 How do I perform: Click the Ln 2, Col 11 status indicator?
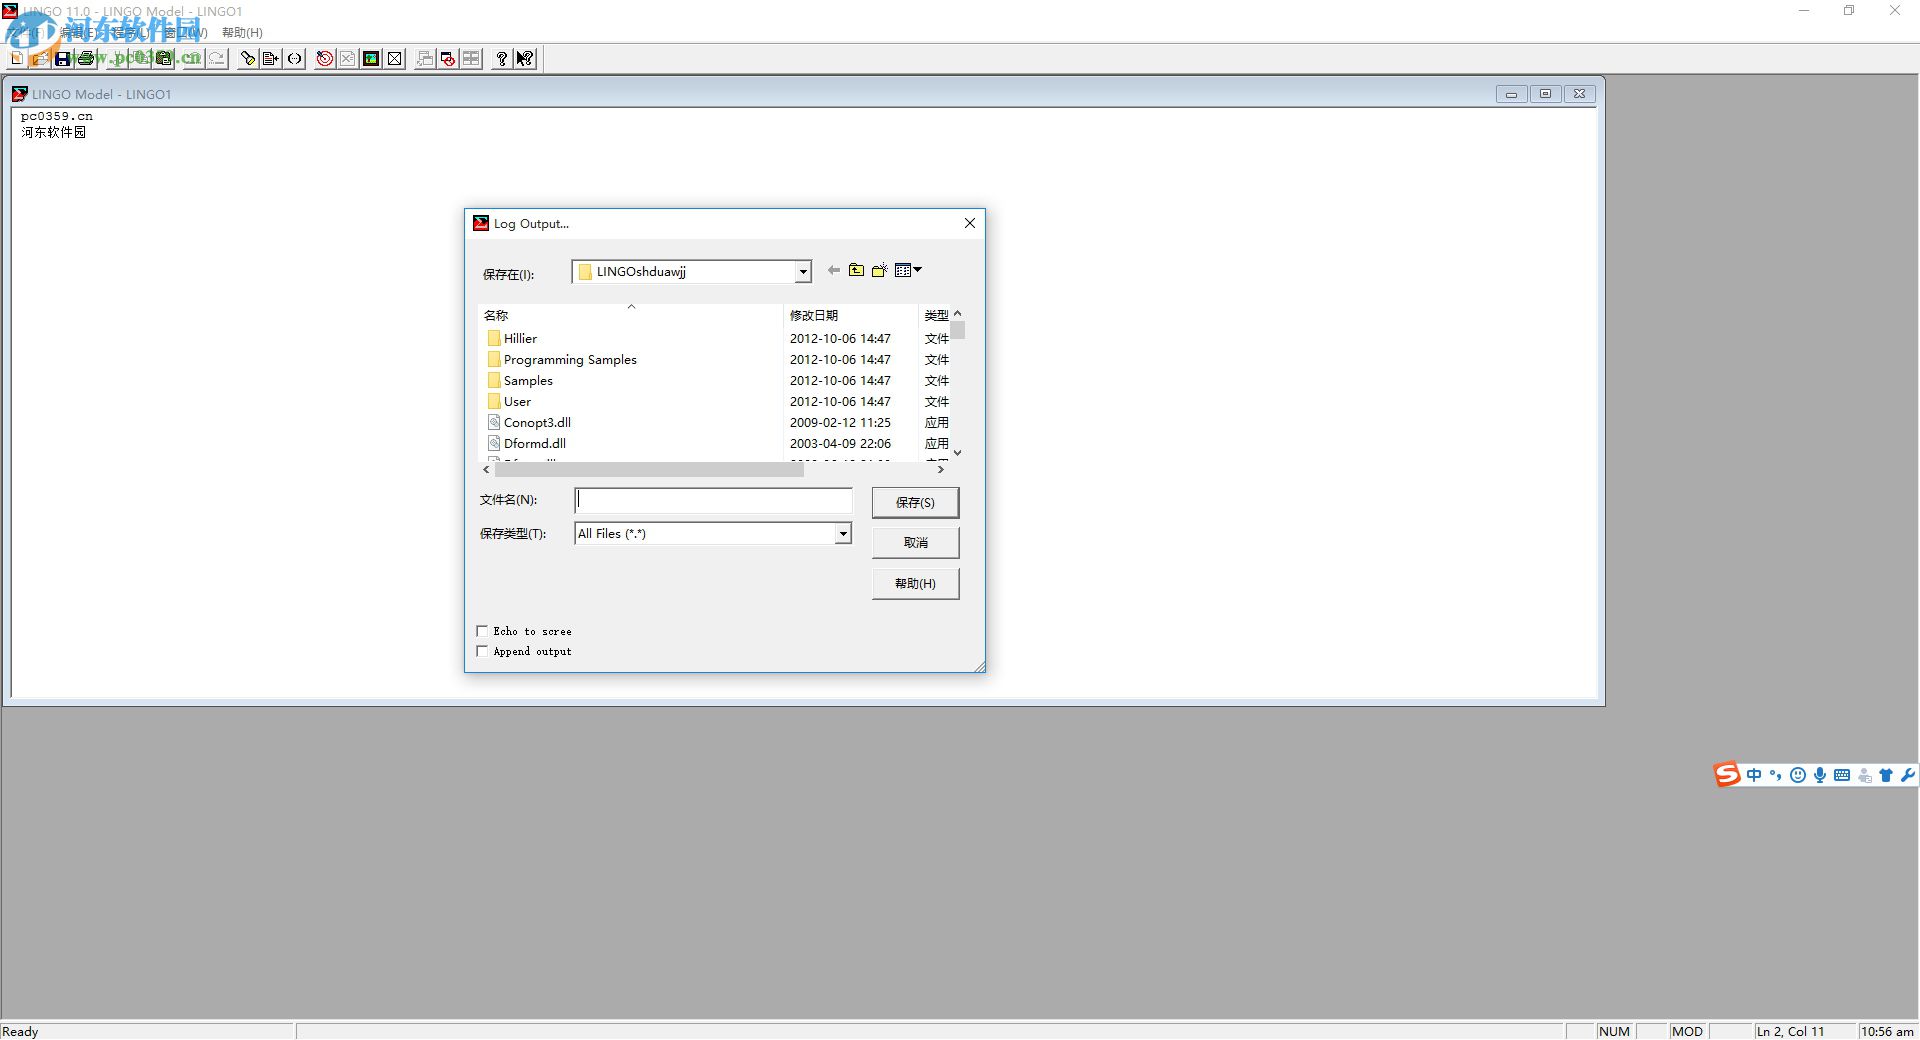1790,1031
